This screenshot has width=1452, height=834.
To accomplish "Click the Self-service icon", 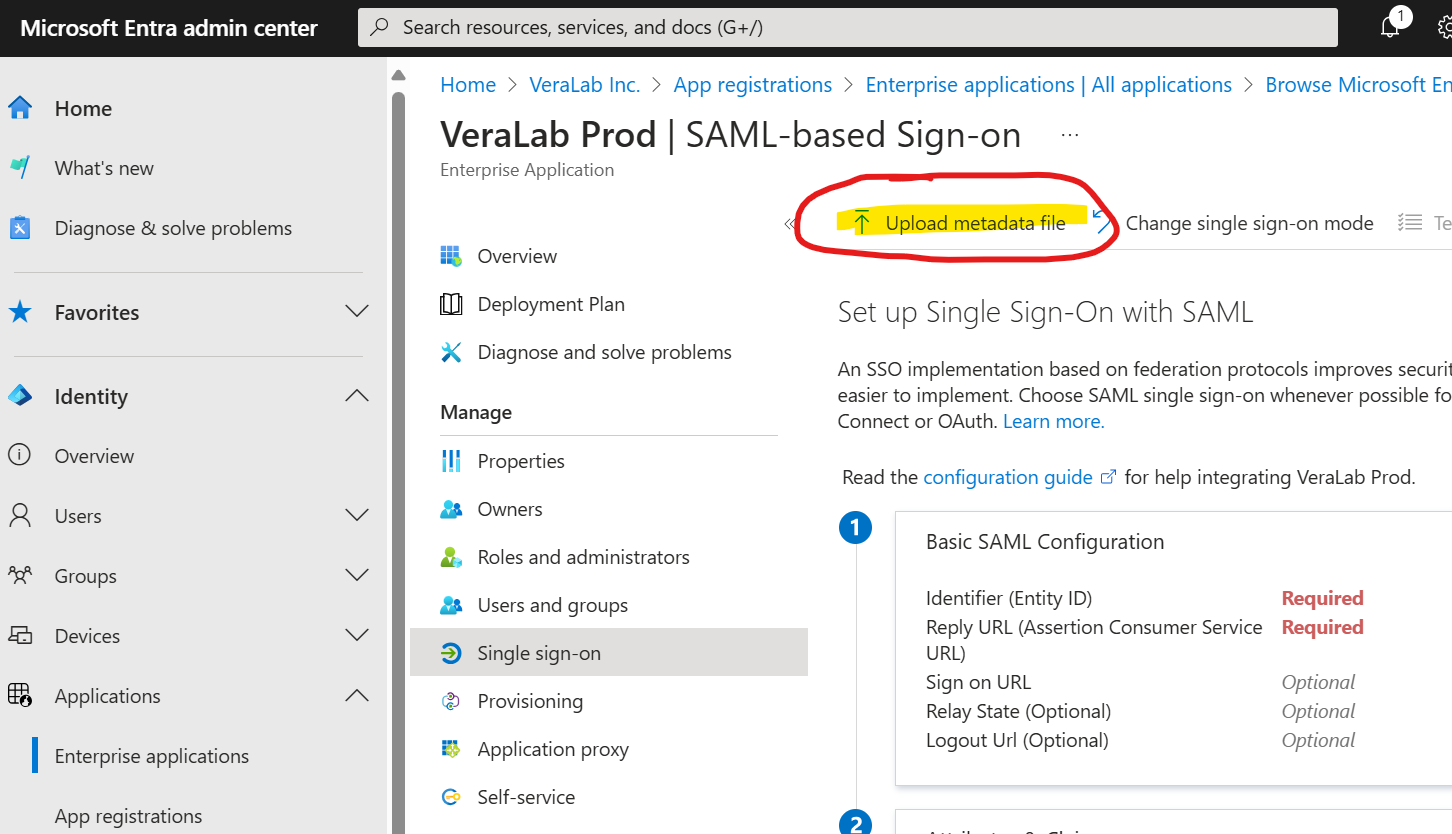I will (x=451, y=797).
